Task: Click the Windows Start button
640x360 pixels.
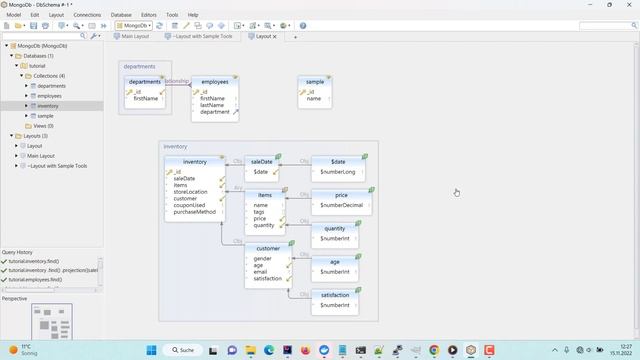Action: (x=151, y=350)
